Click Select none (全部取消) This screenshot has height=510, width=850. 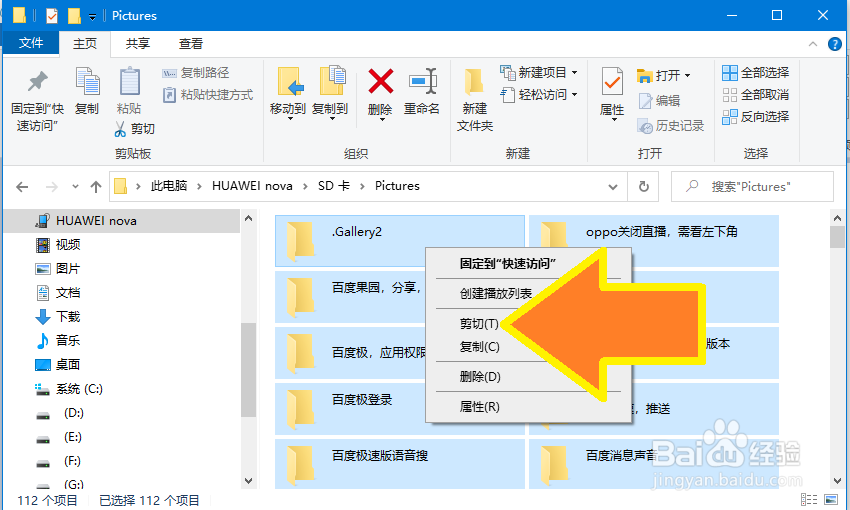tap(756, 95)
